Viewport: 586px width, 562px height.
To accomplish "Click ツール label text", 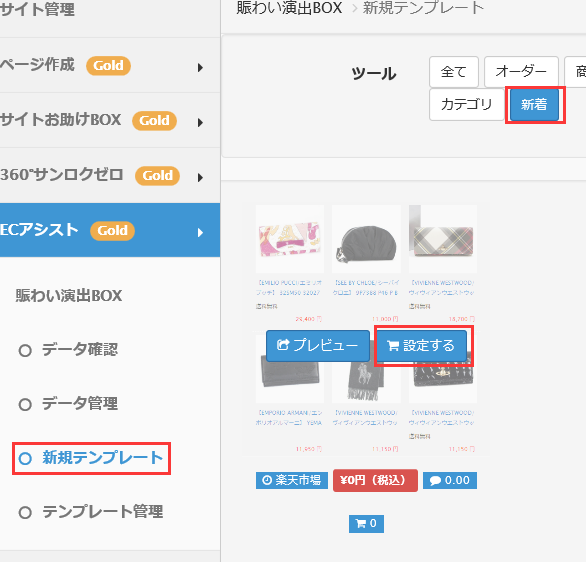I will click(x=374, y=73).
